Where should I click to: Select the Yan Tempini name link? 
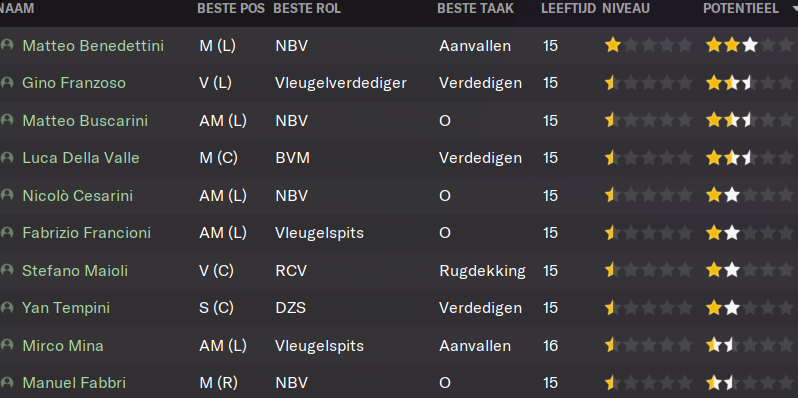click(66, 308)
